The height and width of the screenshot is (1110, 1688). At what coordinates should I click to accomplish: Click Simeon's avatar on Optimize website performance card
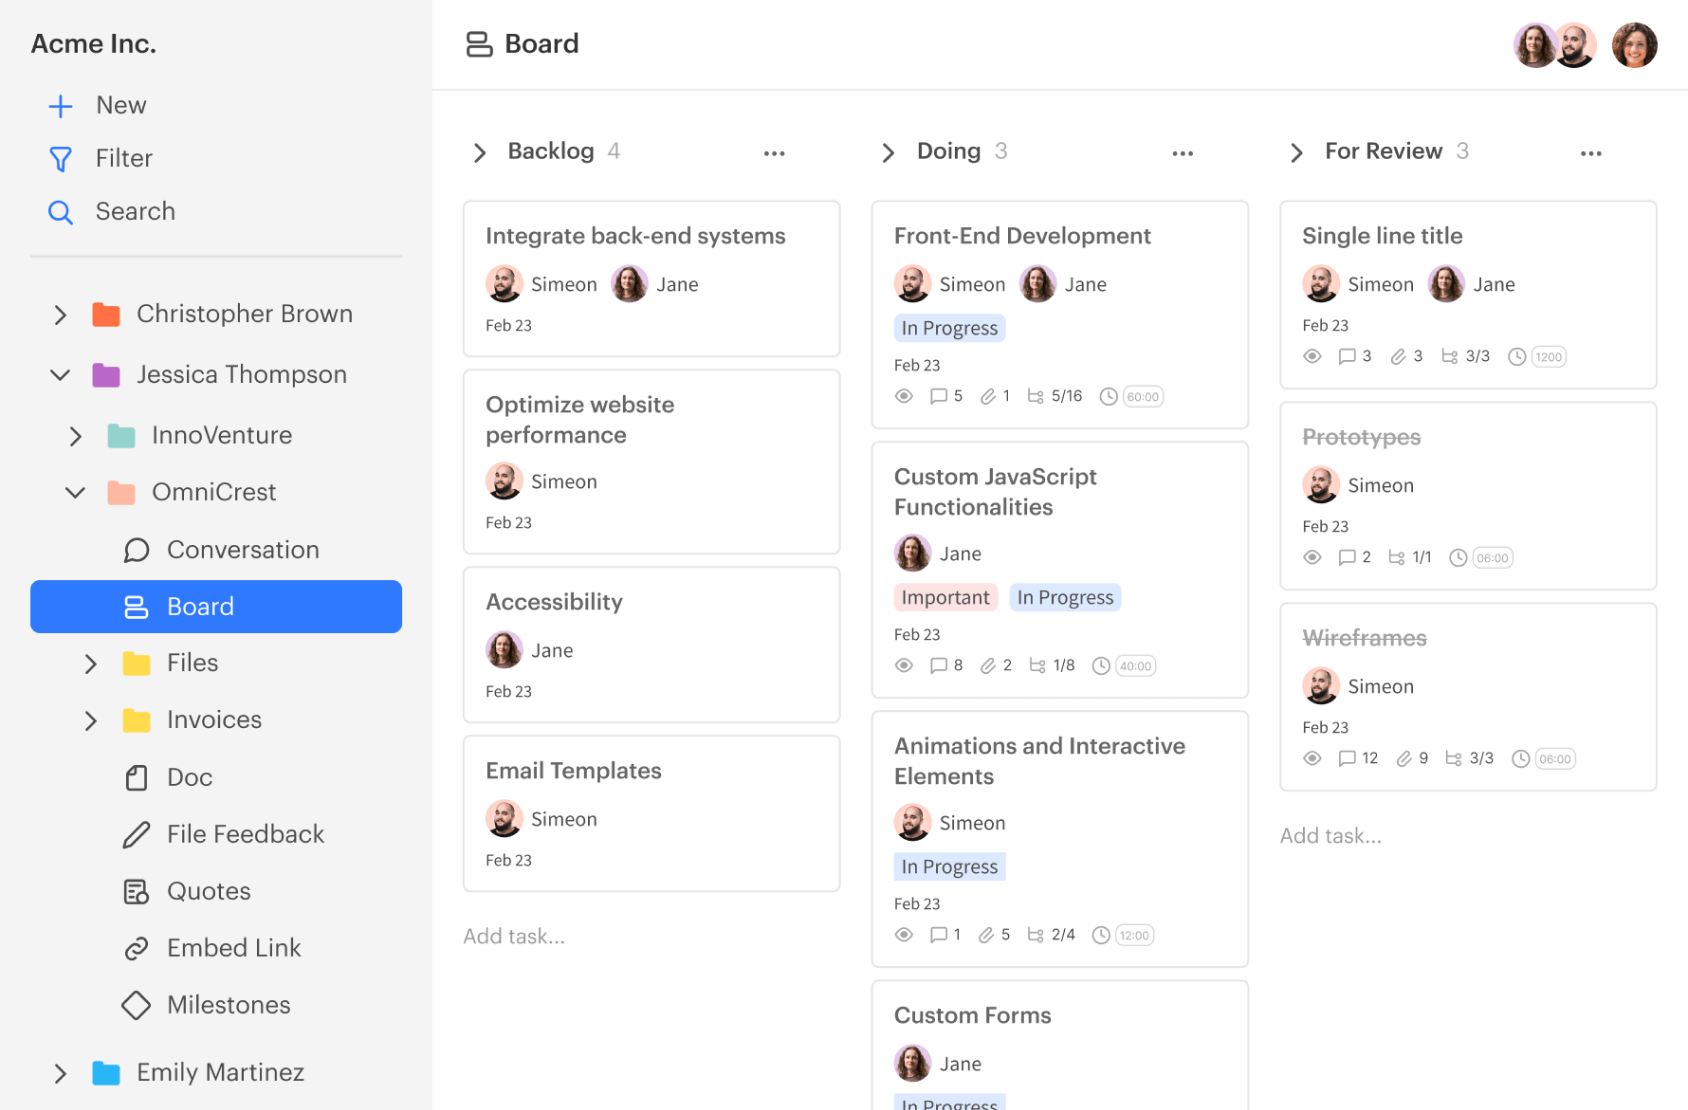(x=505, y=480)
